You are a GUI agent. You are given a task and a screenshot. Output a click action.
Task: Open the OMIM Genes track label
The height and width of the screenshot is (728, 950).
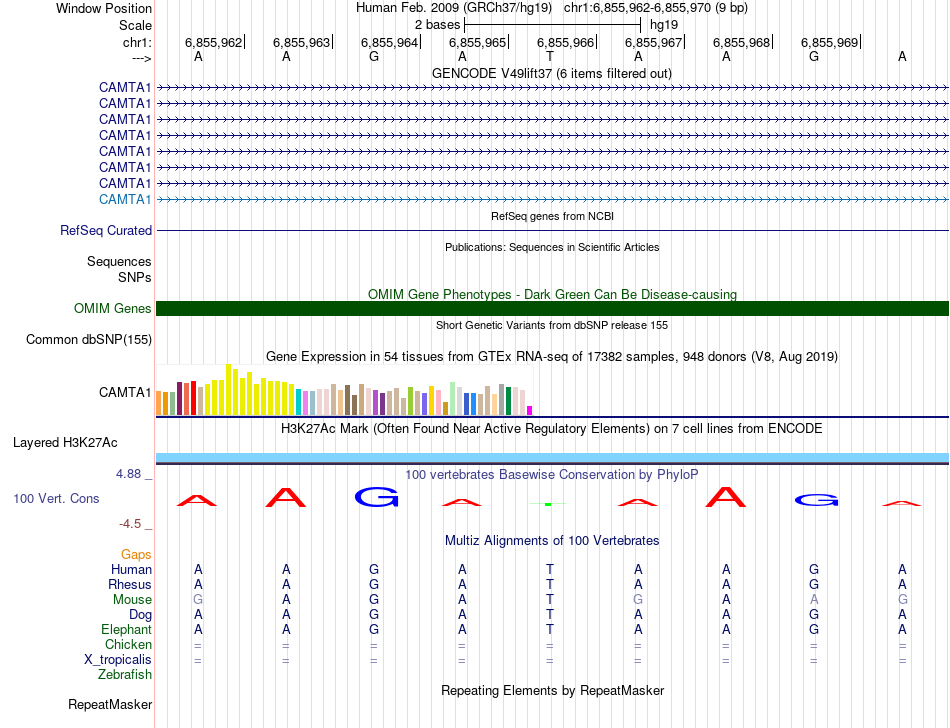point(112,309)
